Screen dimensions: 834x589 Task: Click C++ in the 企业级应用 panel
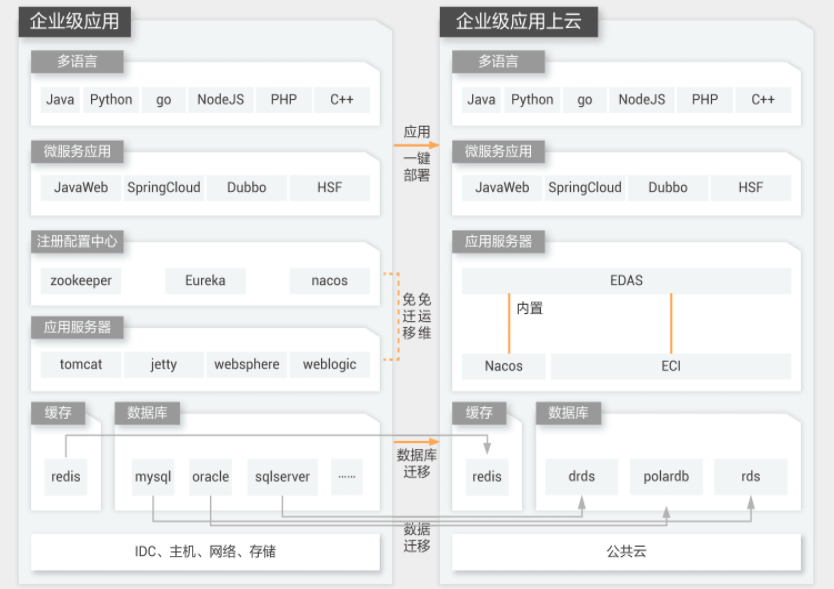pos(341,99)
